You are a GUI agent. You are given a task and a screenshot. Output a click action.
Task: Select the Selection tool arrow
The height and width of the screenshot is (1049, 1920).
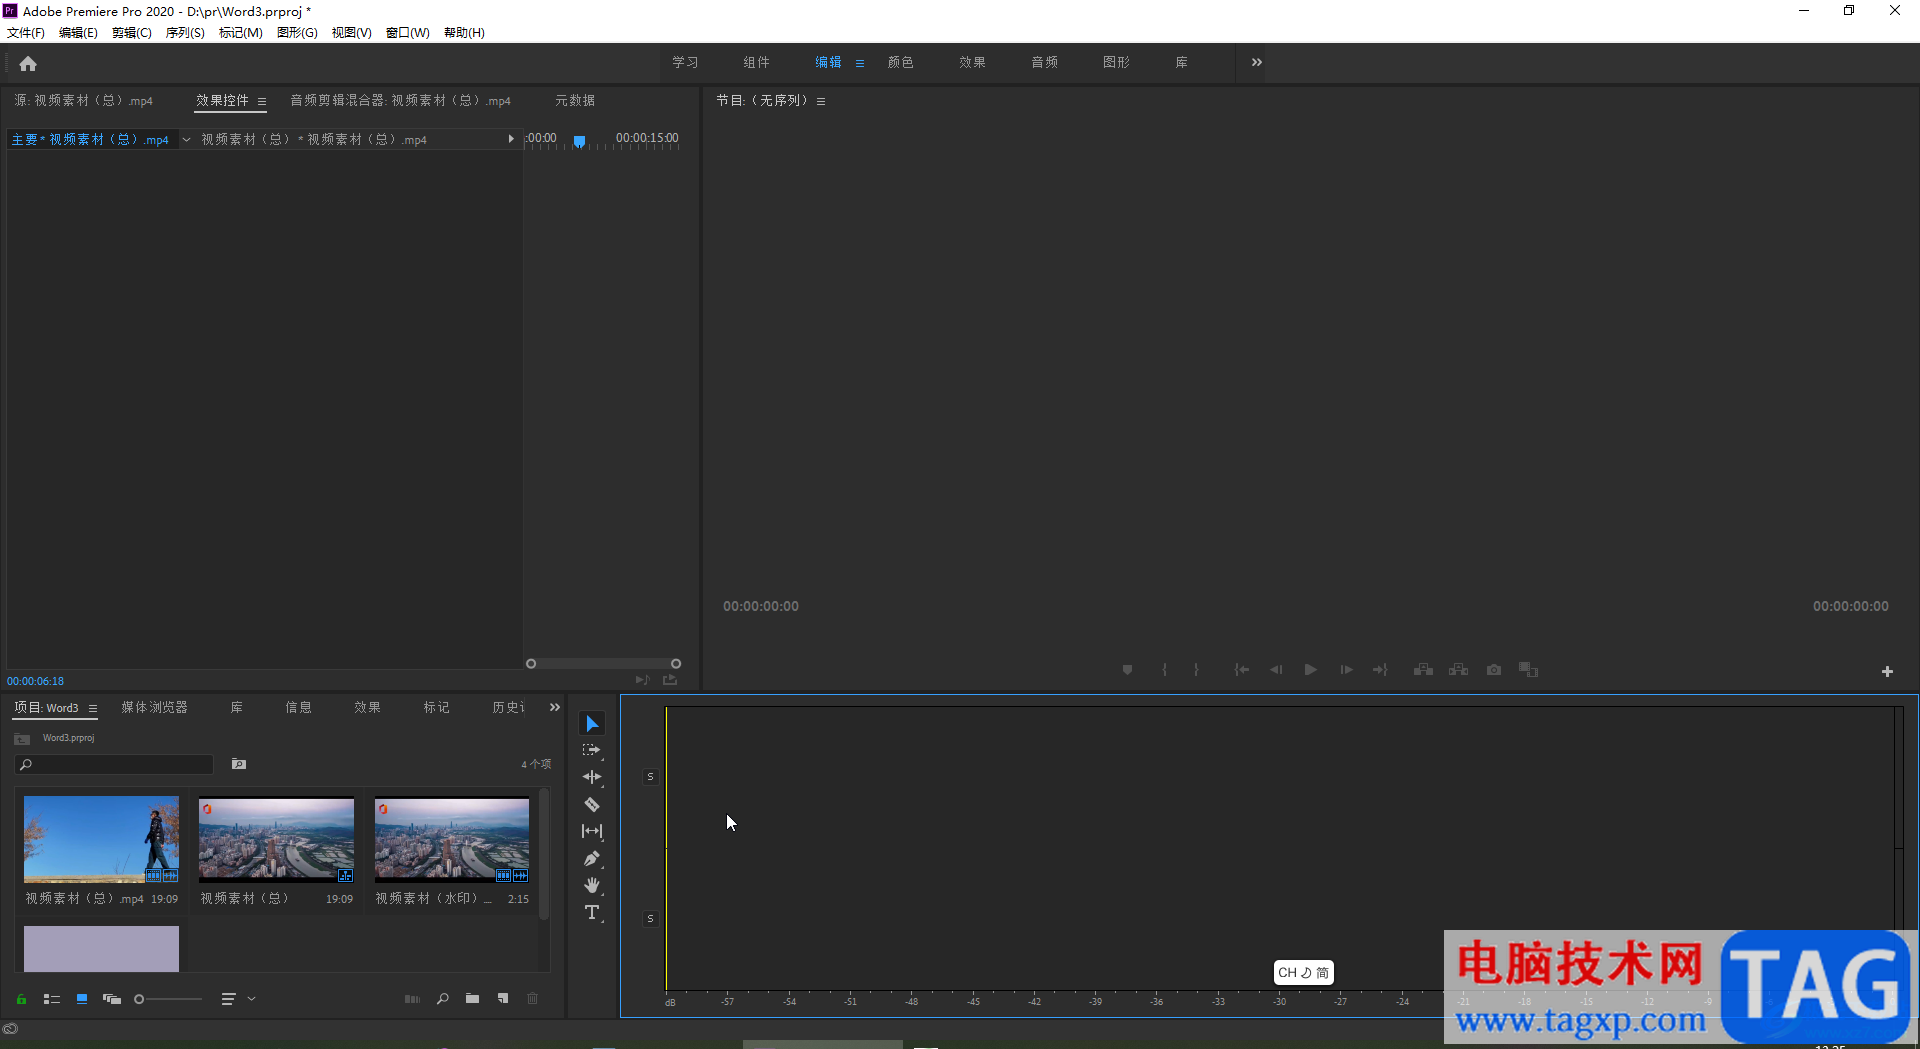point(592,723)
